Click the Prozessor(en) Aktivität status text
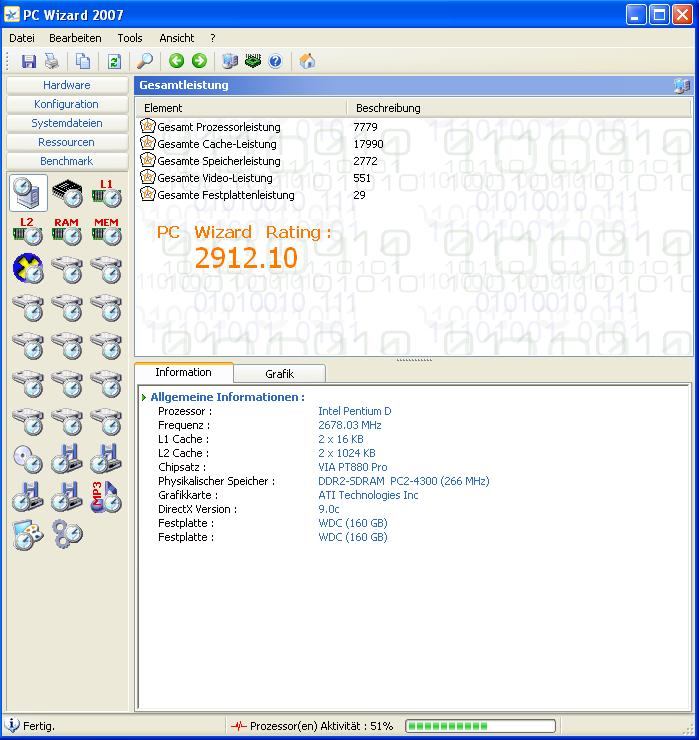The height and width of the screenshot is (740, 699). [x=321, y=726]
